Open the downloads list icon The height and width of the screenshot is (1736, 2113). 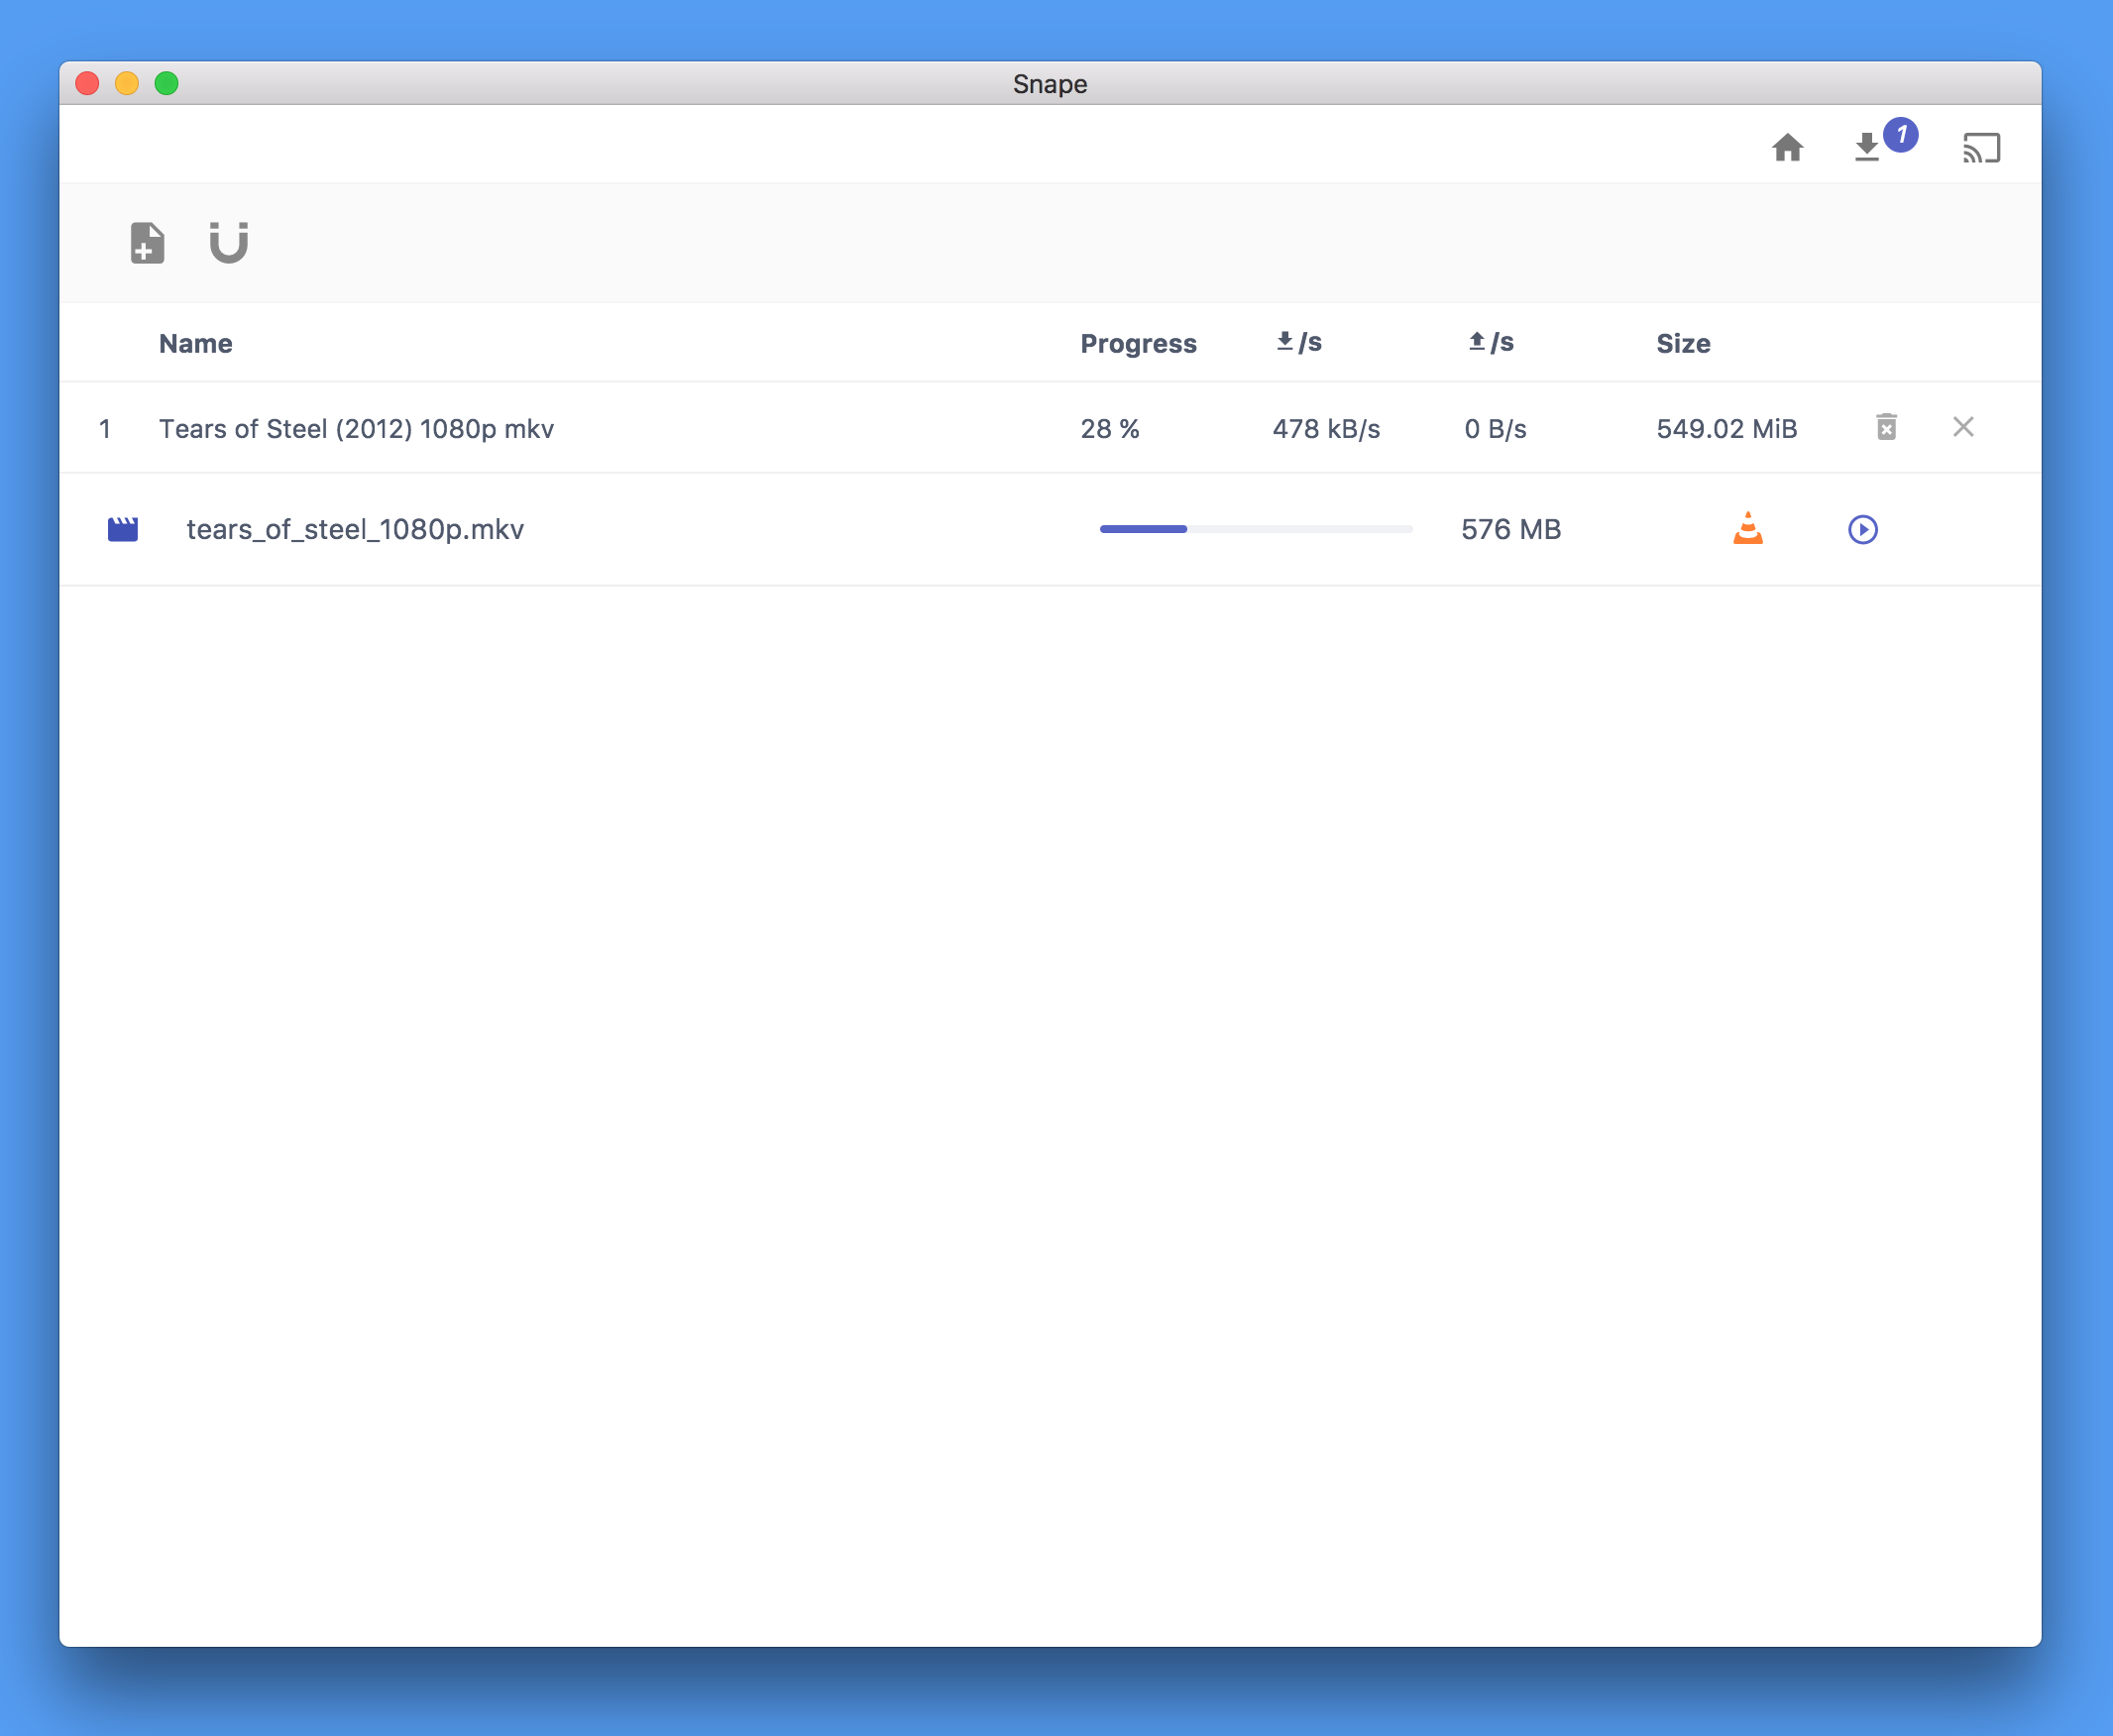pos(1866,148)
